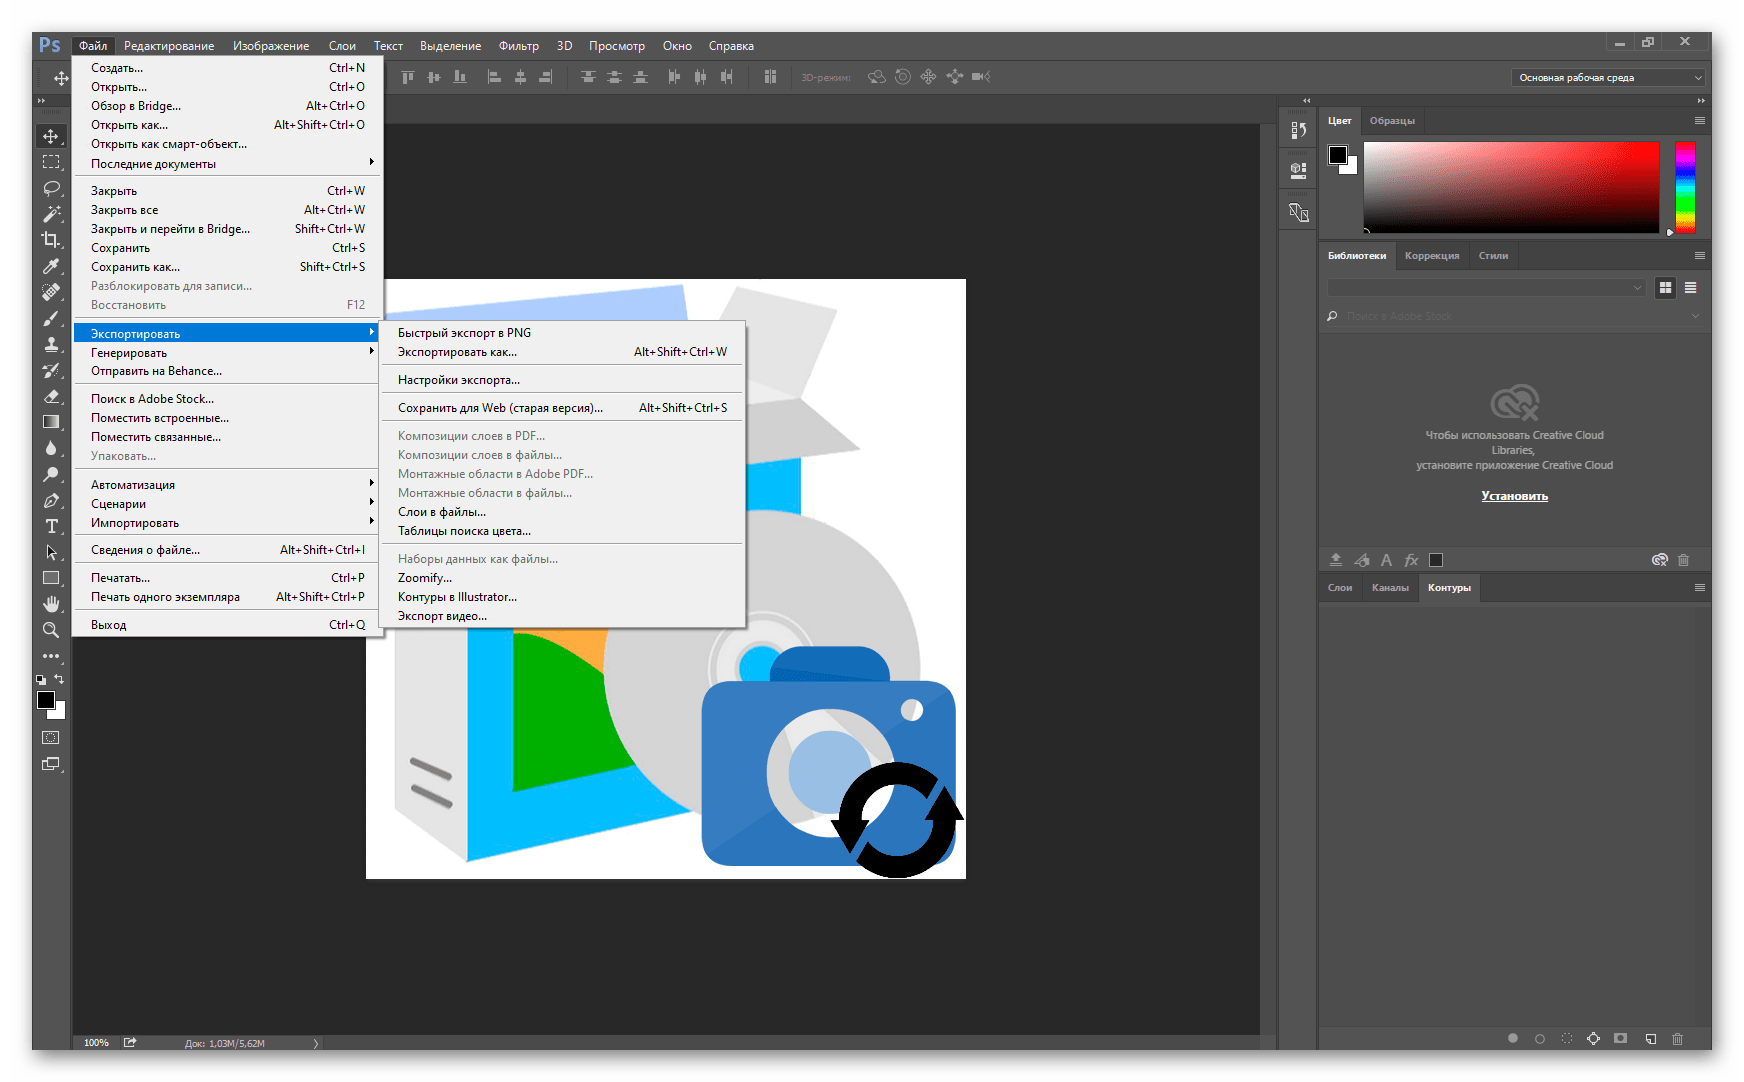This screenshot has width=1744, height=1082.
Task: Choose Экспортировать как... from submenu
Action: coord(563,352)
